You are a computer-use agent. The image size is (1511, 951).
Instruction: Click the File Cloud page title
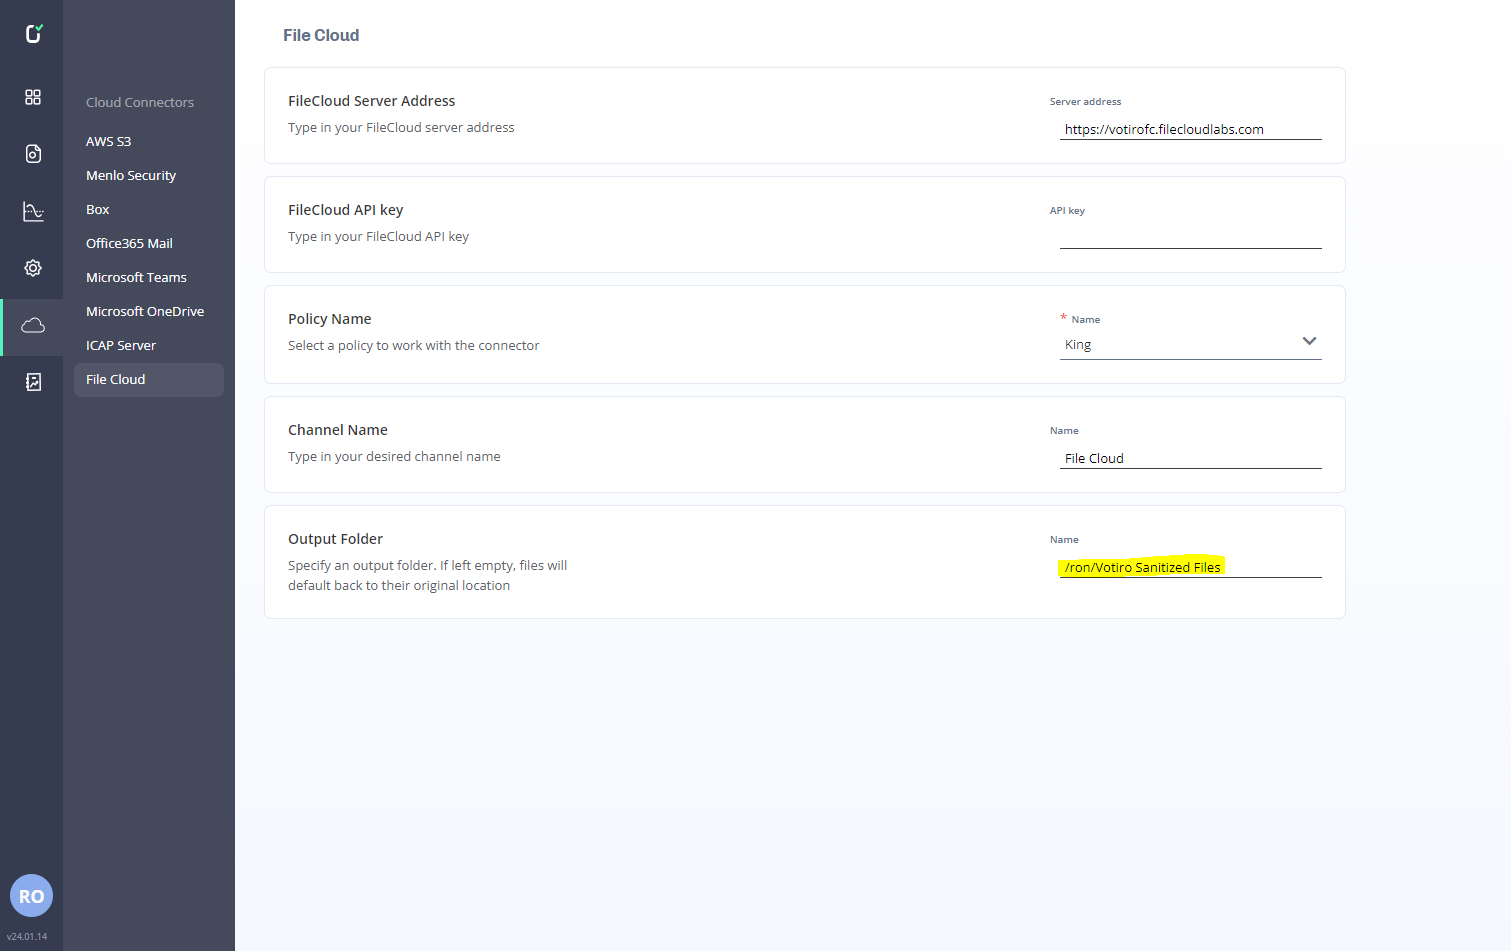(321, 35)
